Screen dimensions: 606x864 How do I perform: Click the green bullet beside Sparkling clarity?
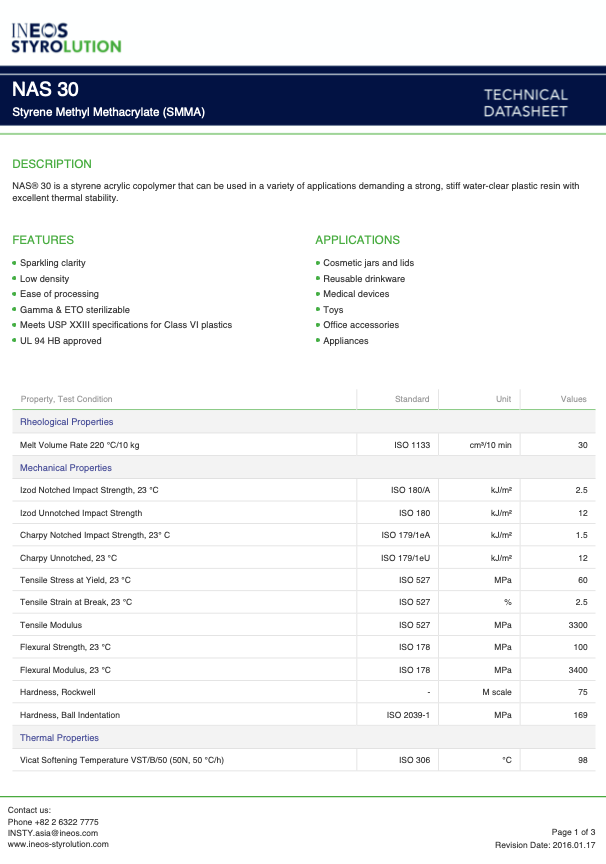click(14, 263)
